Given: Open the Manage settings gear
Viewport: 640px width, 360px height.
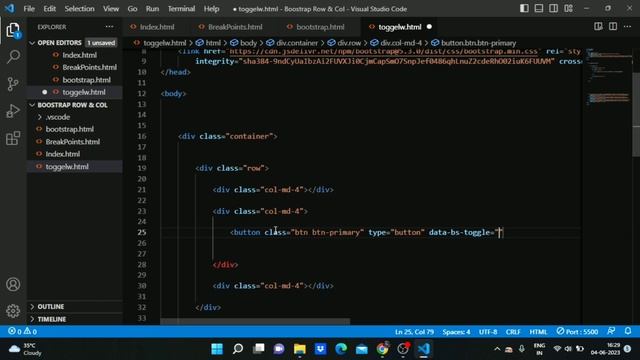Looking at the screenshot, I should tap(13, 311).
